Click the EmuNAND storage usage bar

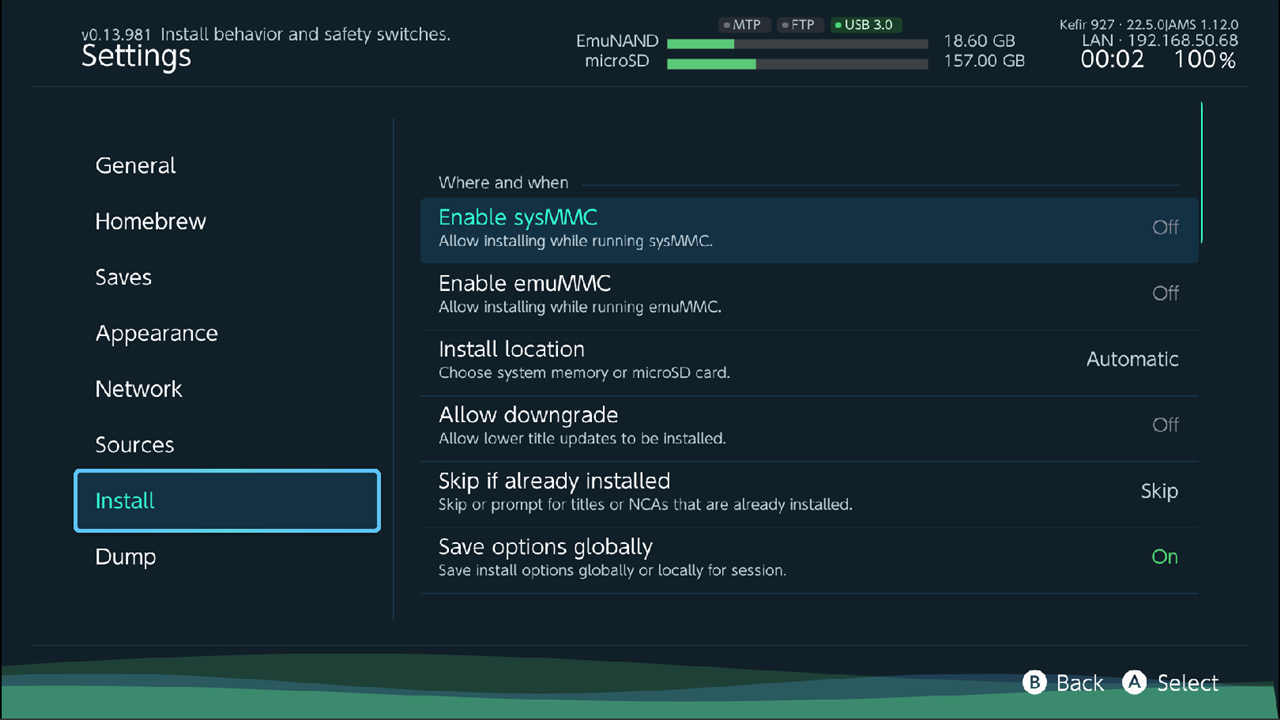click(797, 44)
